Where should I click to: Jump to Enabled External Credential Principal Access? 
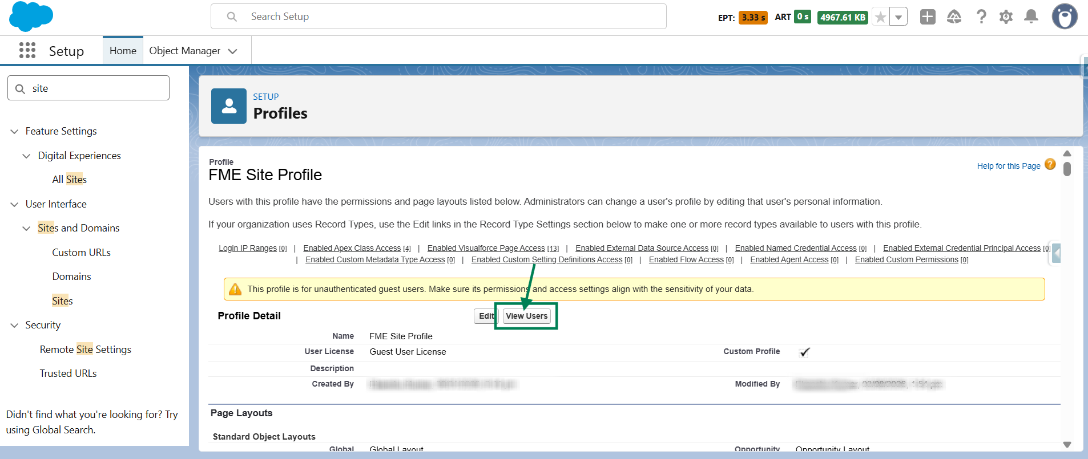click(x=962, y=248)
